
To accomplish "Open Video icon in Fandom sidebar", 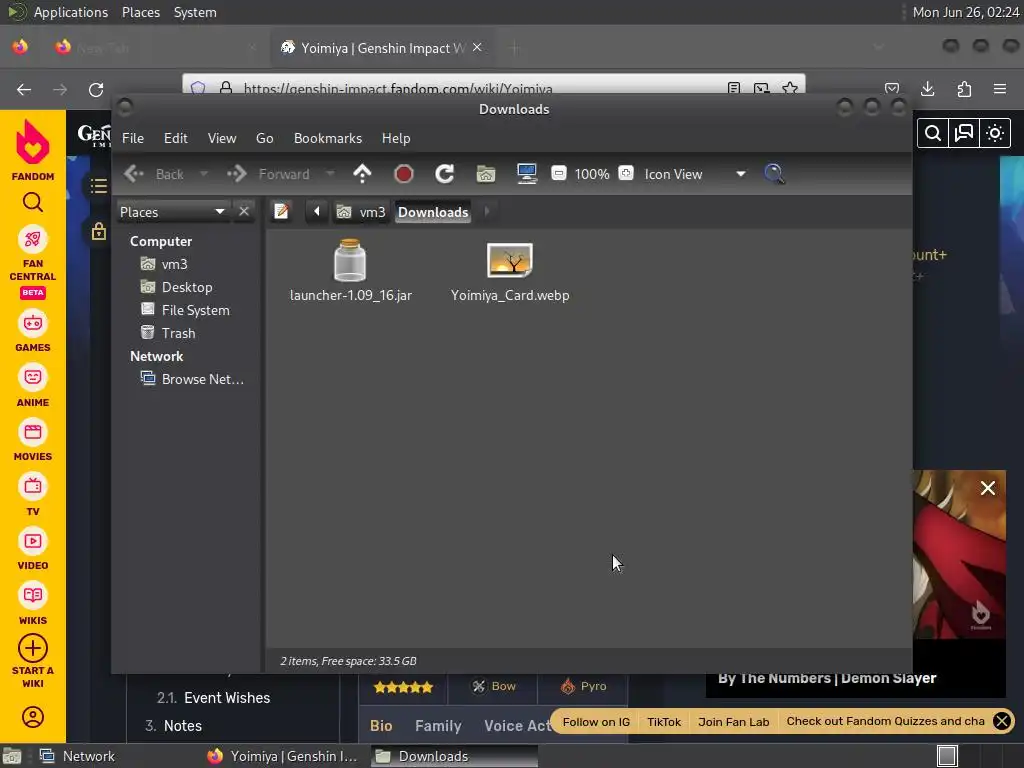I will coord(33,541).
